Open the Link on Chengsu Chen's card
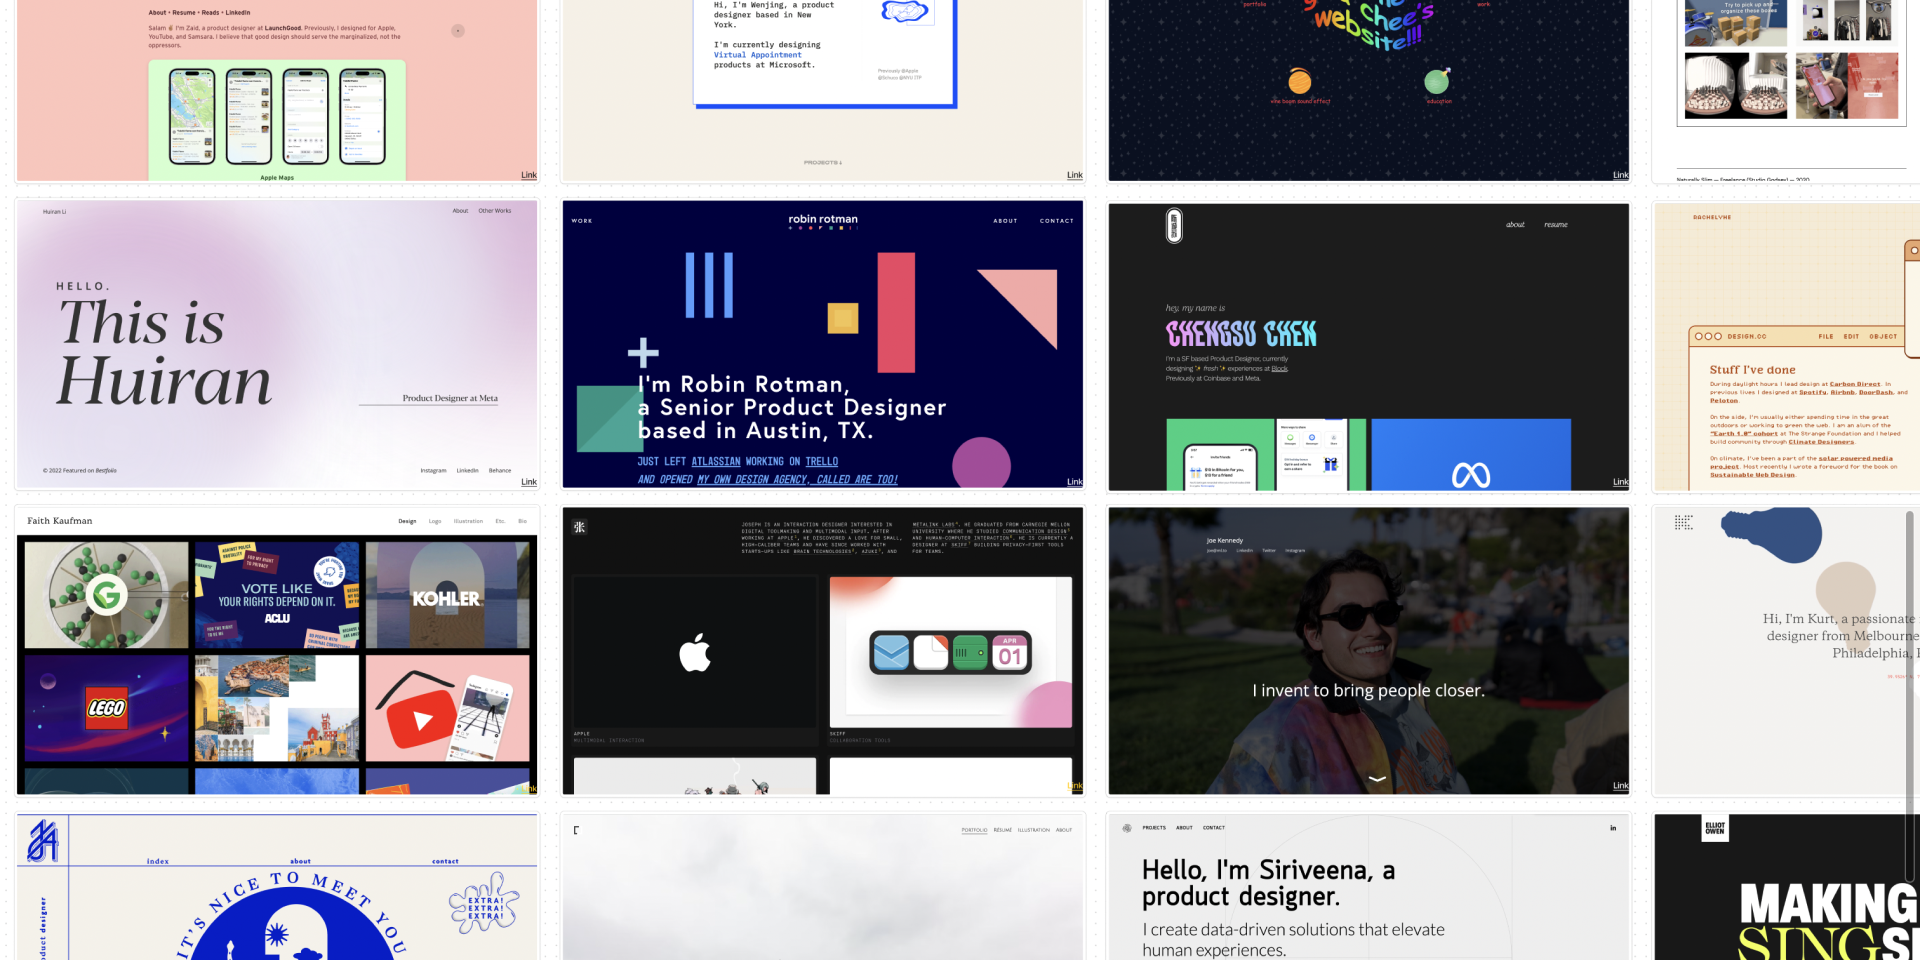The height and width of the screenshot is (960, 1920). [1620, 482]
